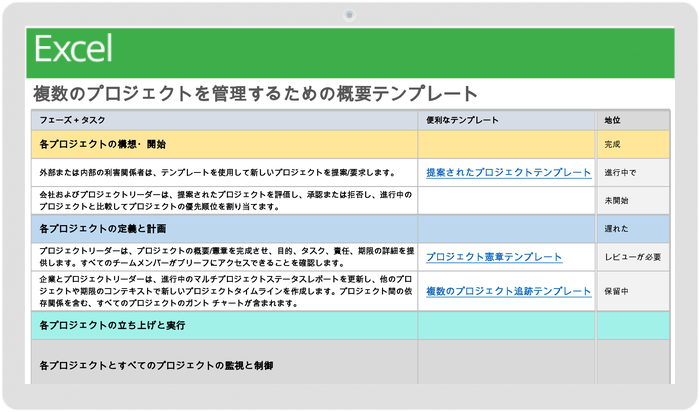Select the 進行中で status cell
Viewport: 700px width, 412px height.
633,173
